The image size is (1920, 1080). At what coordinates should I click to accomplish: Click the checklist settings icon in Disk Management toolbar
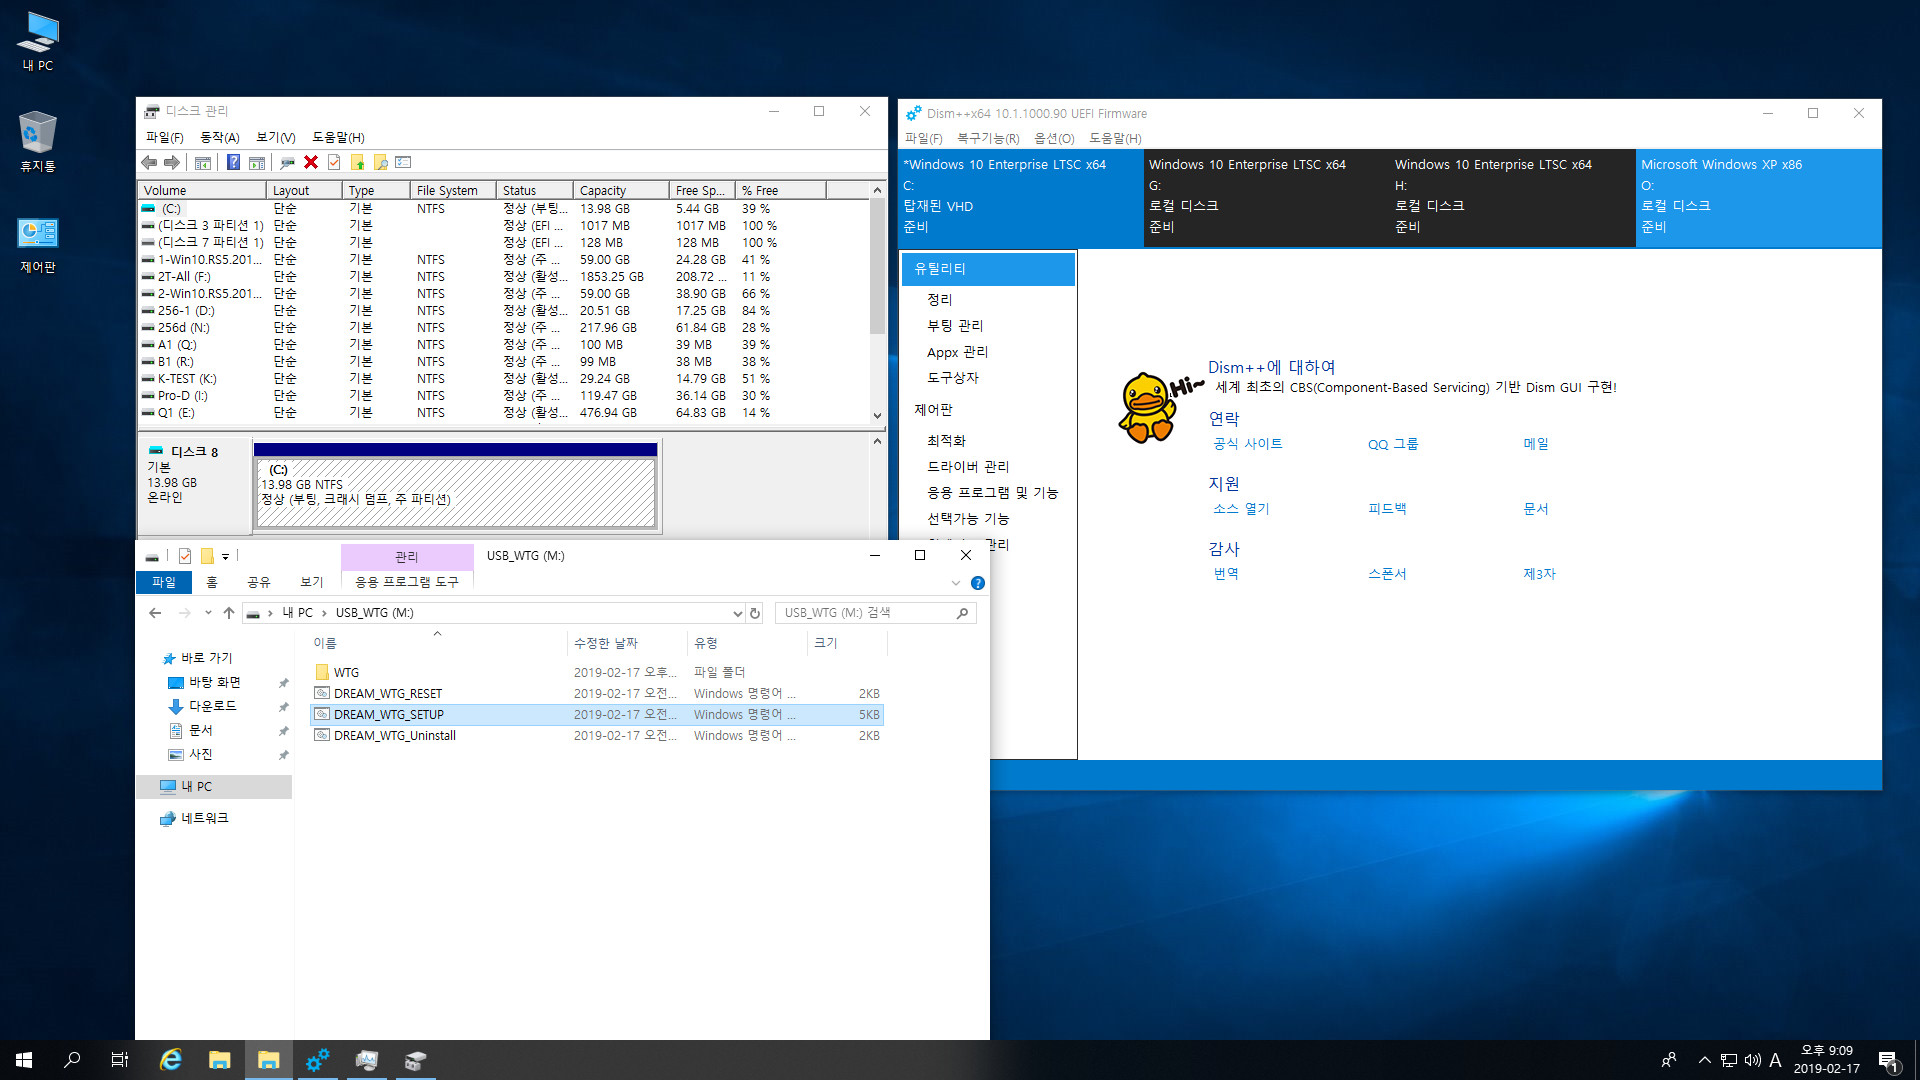[403, 162]
